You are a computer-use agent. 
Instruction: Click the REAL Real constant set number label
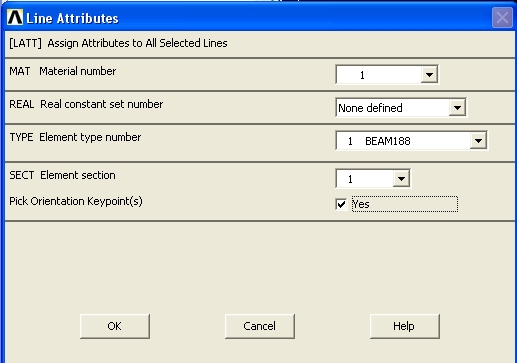coord(86,104)
